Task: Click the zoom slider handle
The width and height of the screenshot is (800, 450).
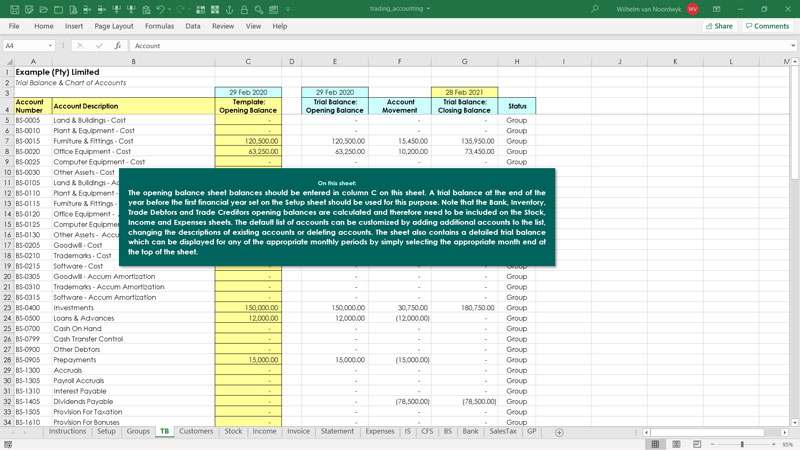Action: click(742, 444)
